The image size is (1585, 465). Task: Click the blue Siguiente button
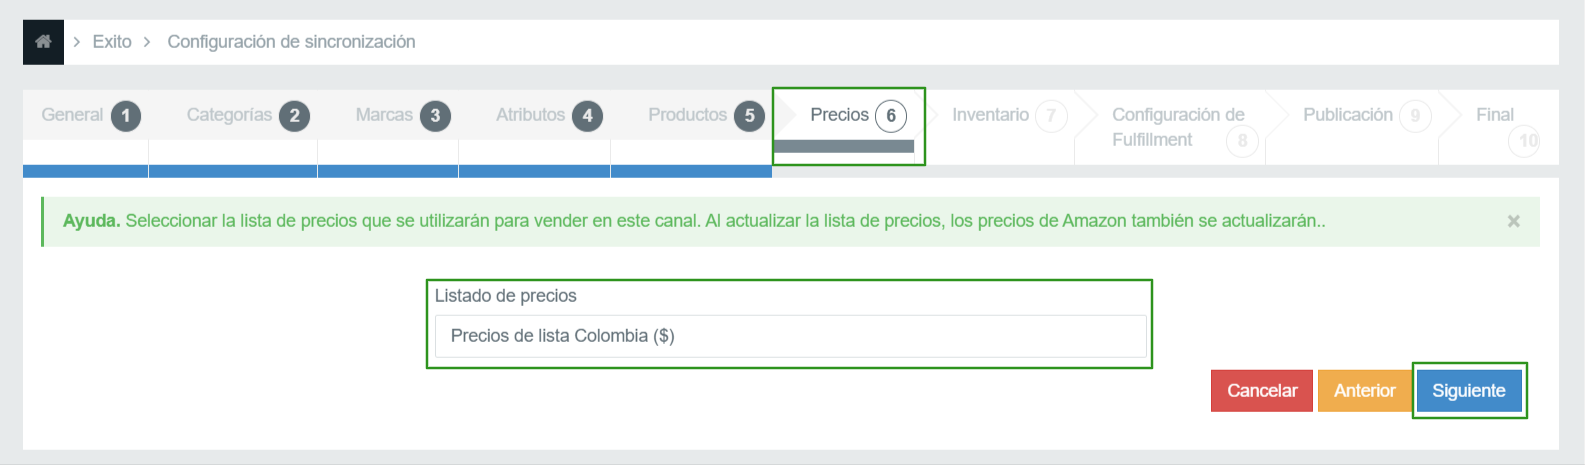pyautogui.click(x=1469, y=391)
